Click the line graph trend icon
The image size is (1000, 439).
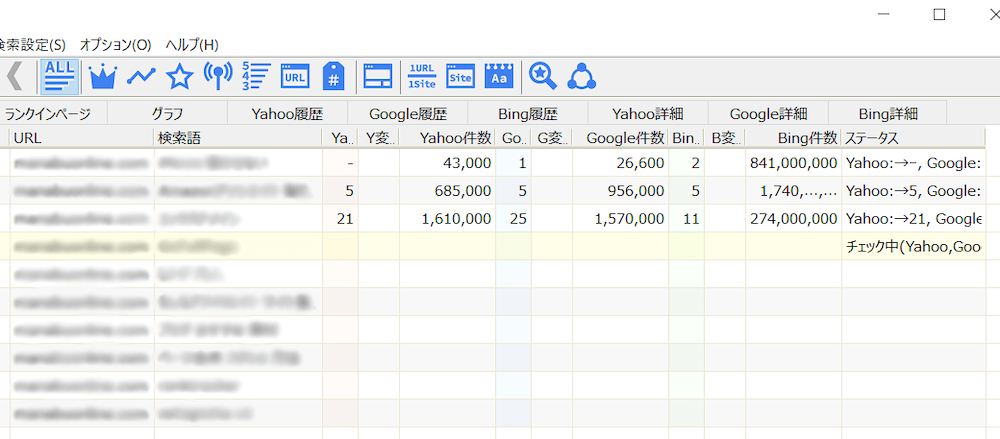141,77
